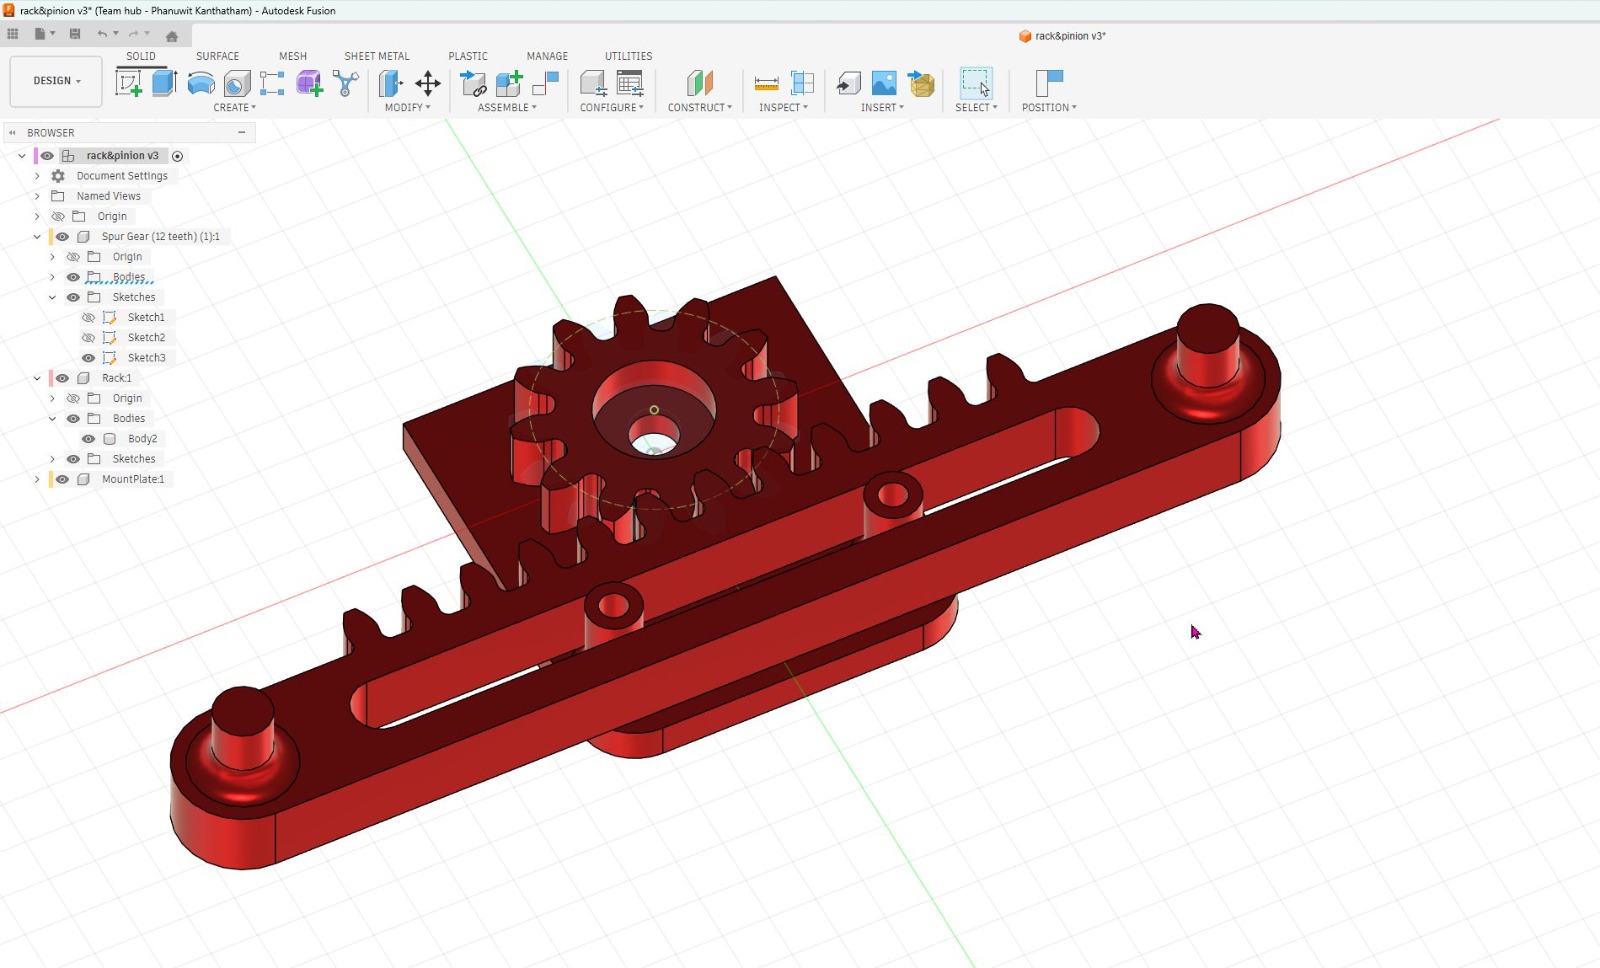Select the Move/Copy tool

click(x=428, y=83)
